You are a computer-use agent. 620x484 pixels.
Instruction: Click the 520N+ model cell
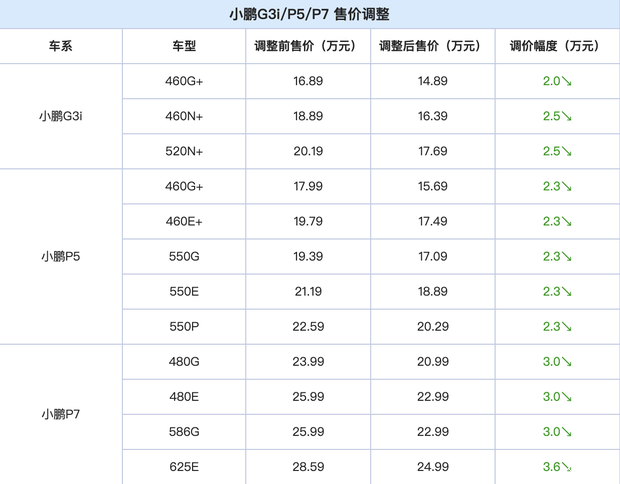[x=184, y=151]
